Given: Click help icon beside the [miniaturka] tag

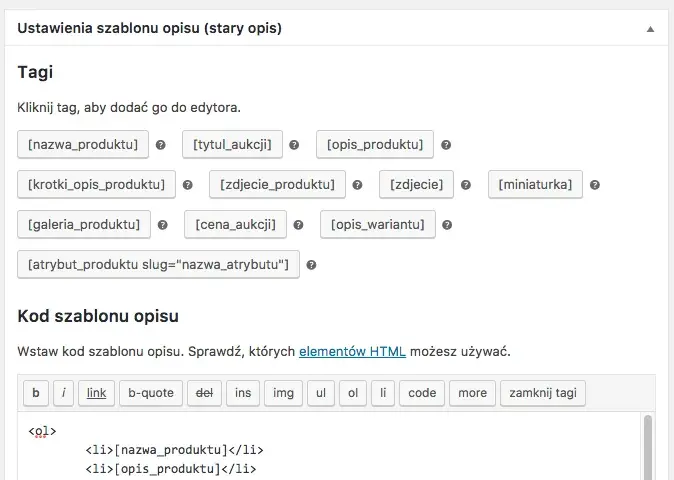Looking at the screenshot, I should coord(594,185).
